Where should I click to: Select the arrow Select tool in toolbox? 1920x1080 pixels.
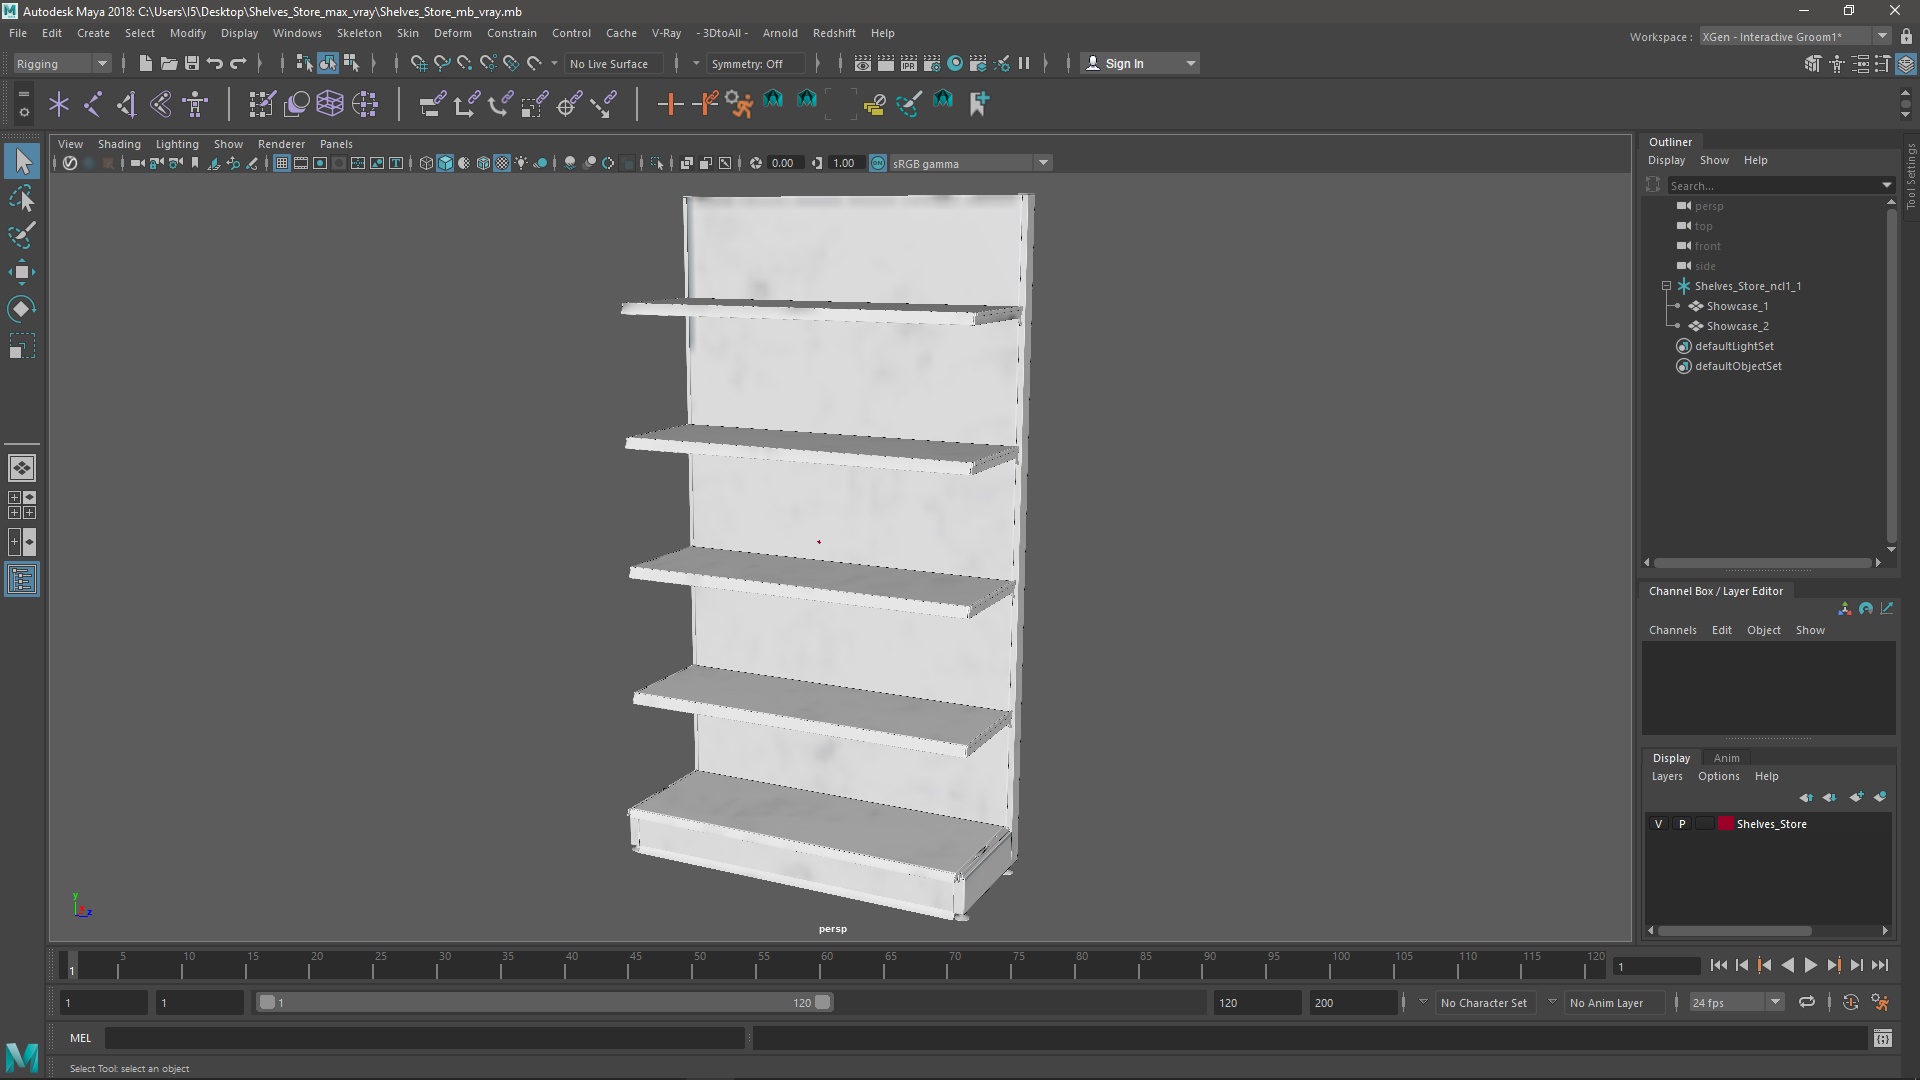point(22,161)
